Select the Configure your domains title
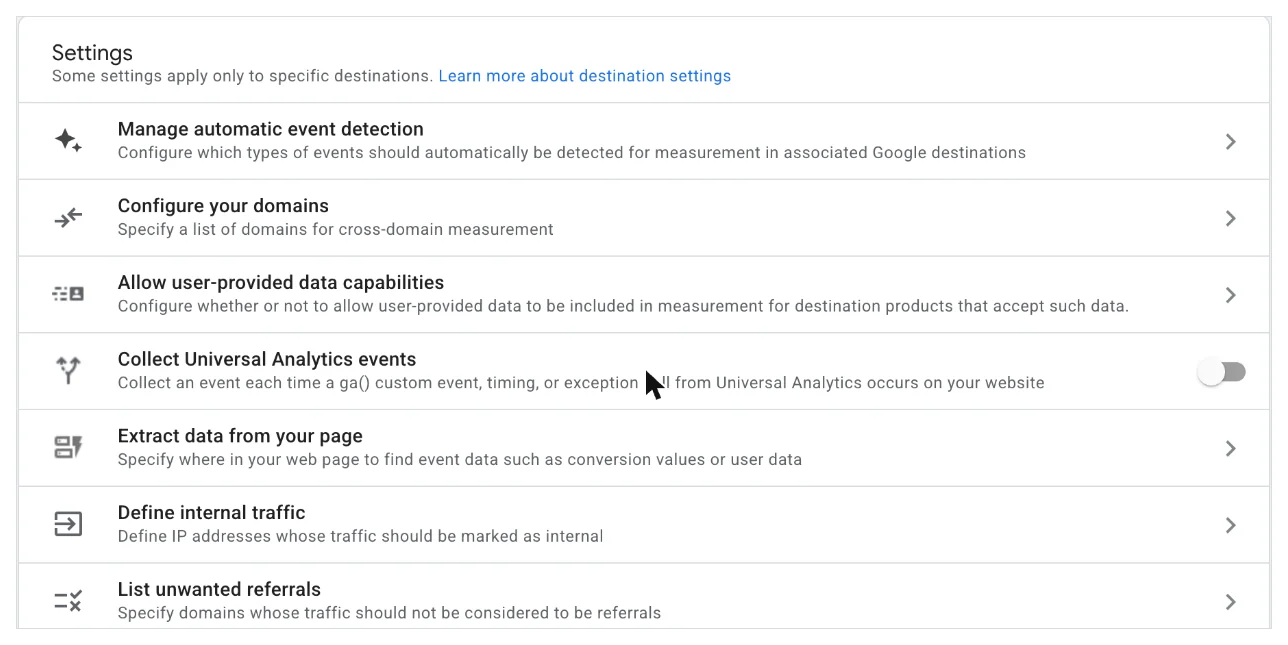The width and height of the screenshot is (1288, 645). [x=223, y=206]
